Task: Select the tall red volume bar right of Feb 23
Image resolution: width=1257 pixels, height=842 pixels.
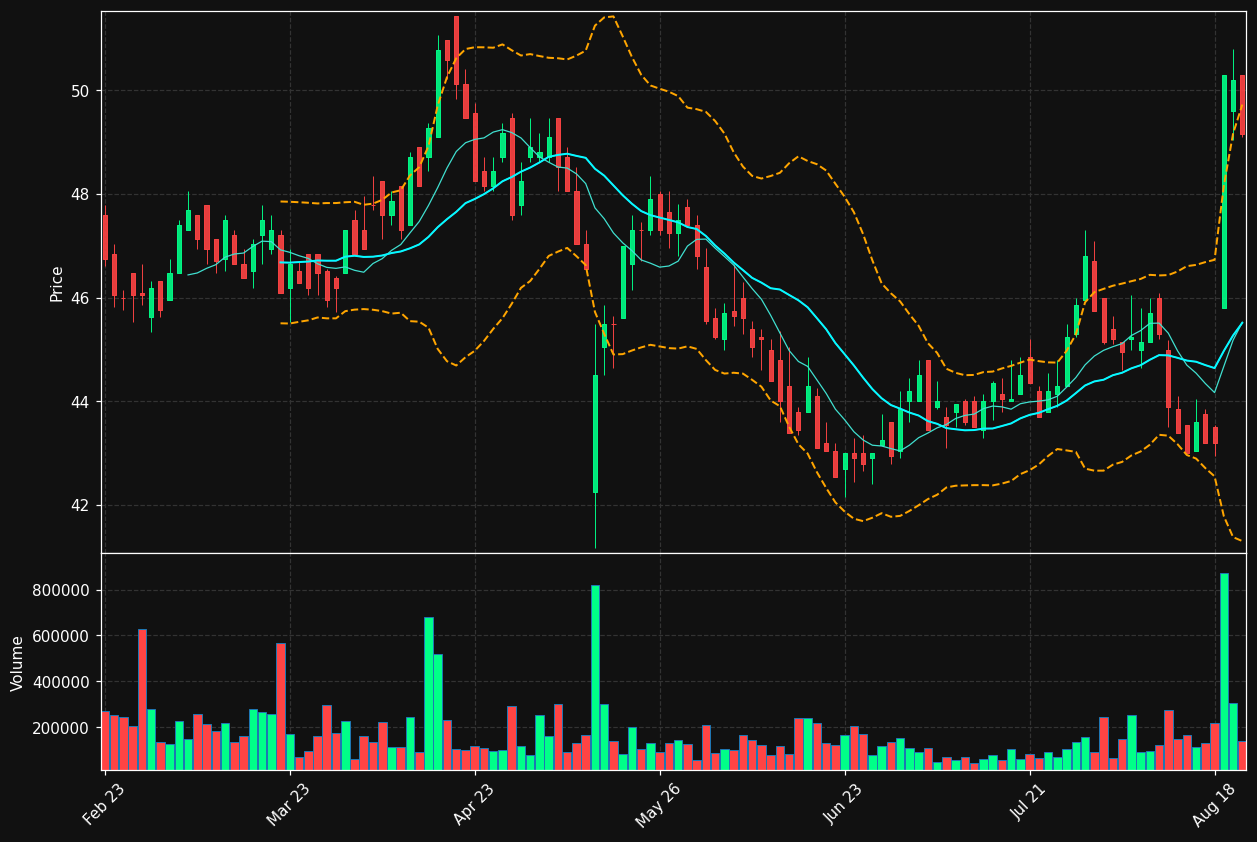Action: click(x=142, y=699)
